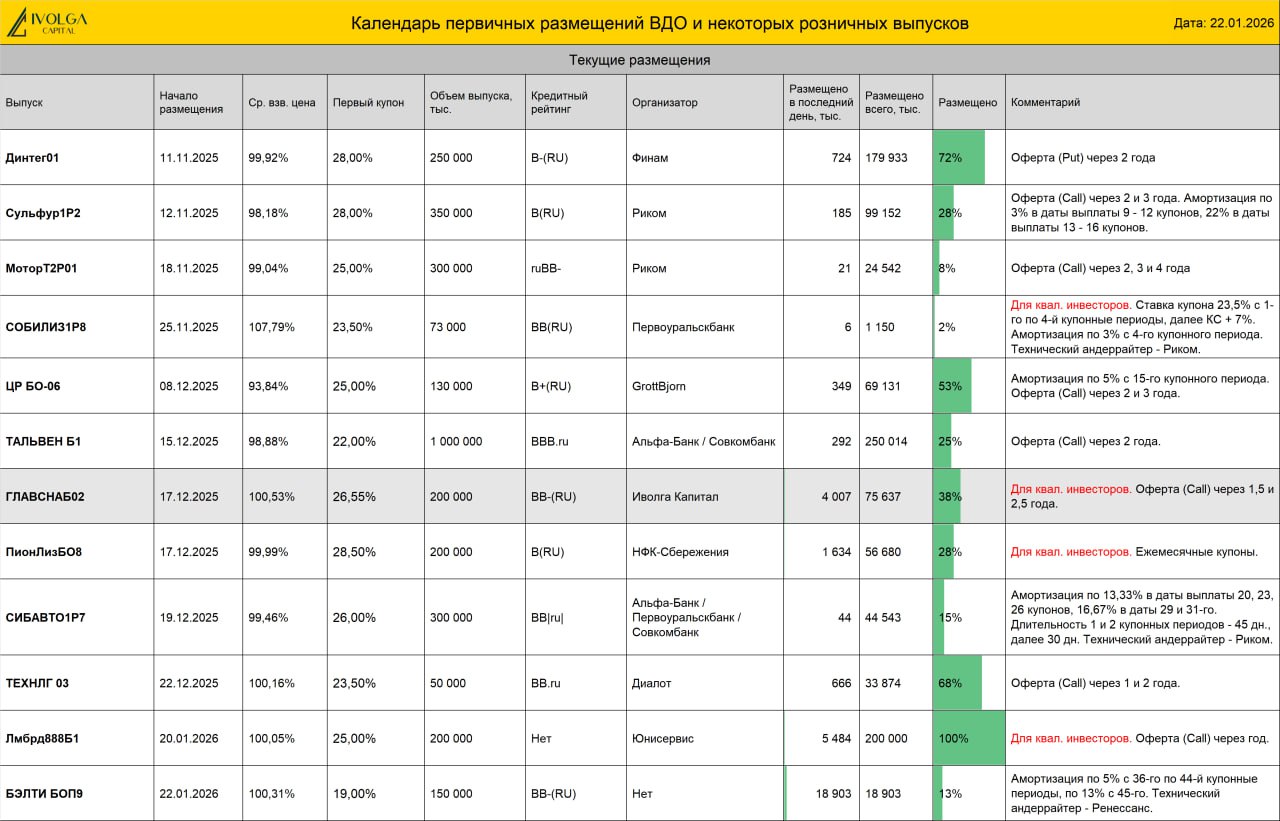Image resolution: width=1280 pixels, height=821 pixels.
Task: Click the first coupon value 19,00%
Action: coord(352,793)
